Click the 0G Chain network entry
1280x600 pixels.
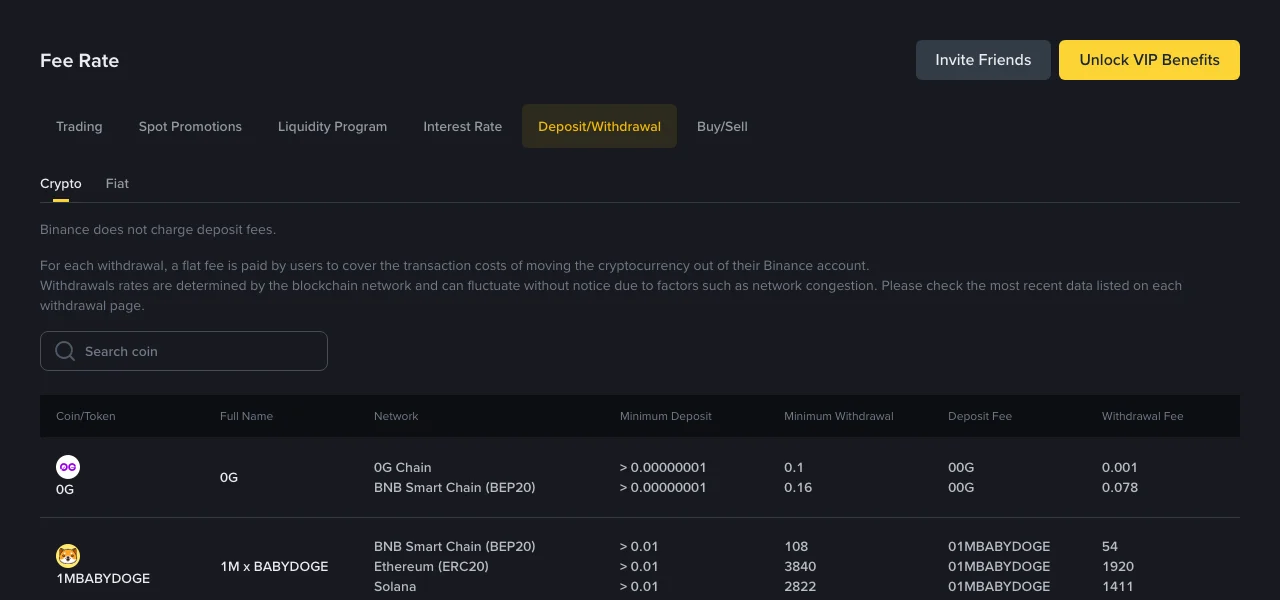tap(403, 467)
